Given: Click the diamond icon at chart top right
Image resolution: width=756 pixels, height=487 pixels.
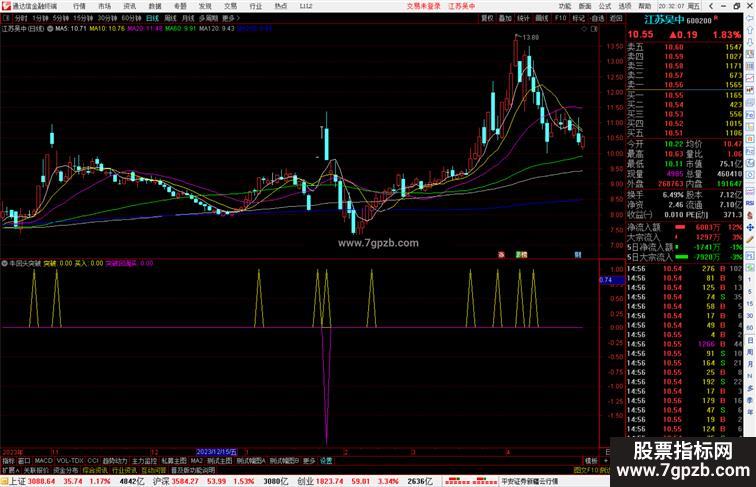Looking at the screenshot, I should click(584, 29).
